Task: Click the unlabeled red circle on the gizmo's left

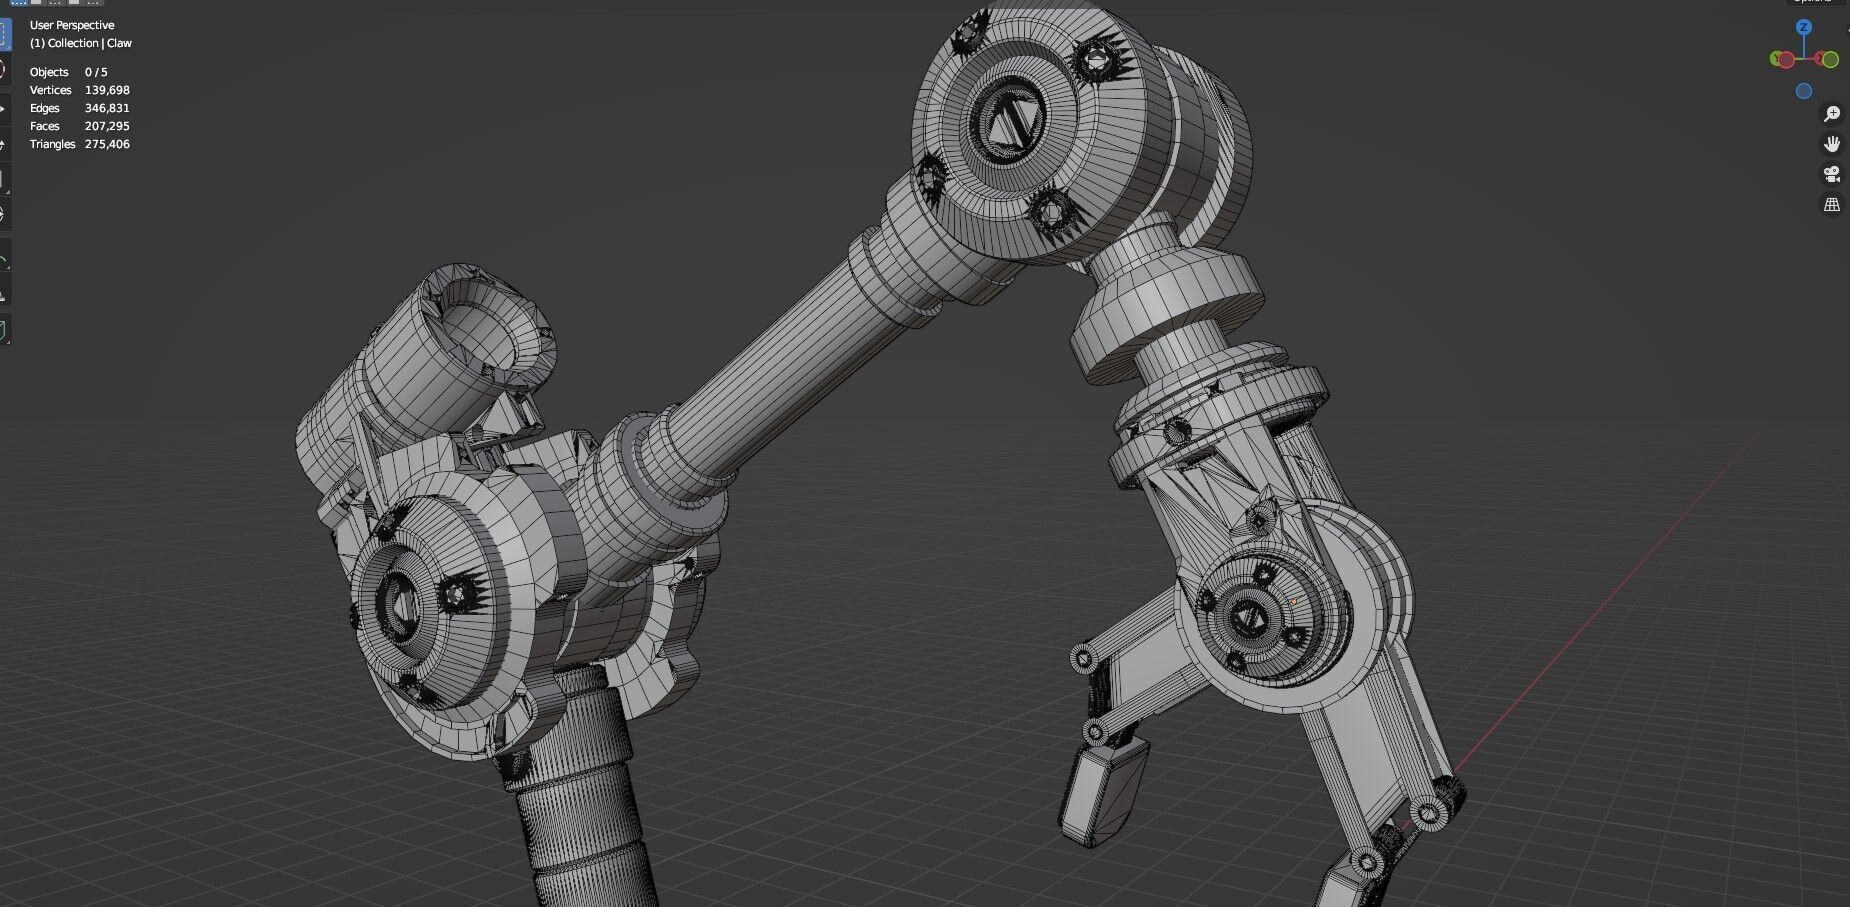Action: 1785,60
